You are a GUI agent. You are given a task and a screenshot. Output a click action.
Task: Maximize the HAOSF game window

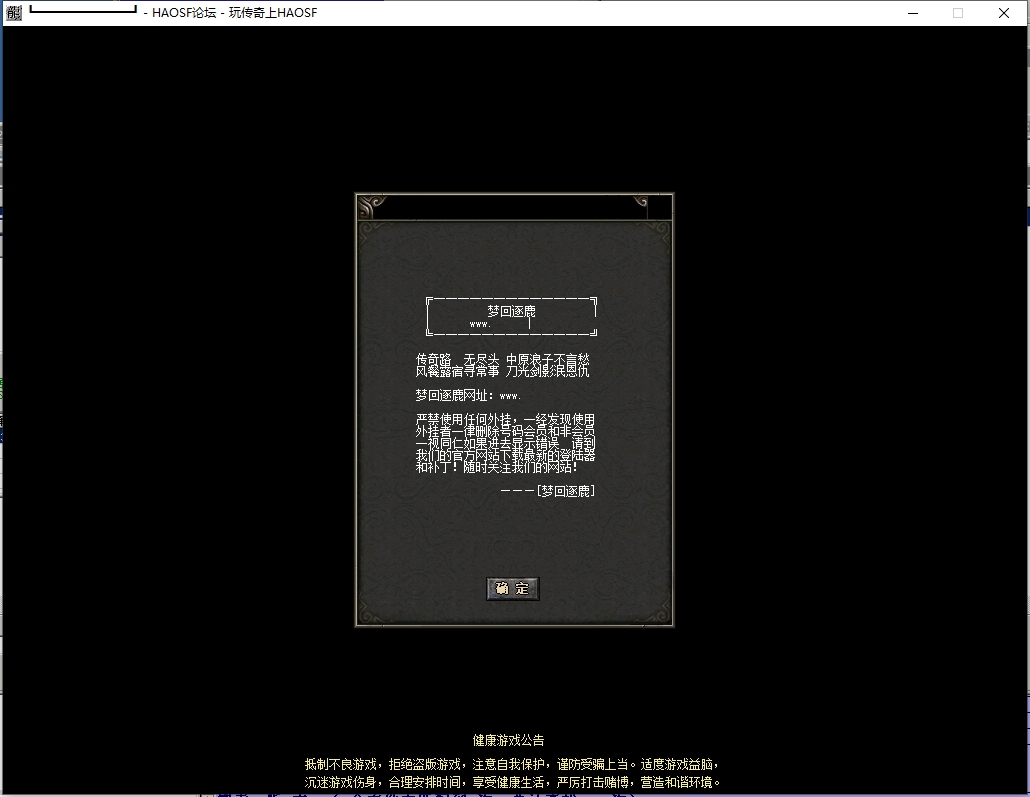(x=958, y=13)
